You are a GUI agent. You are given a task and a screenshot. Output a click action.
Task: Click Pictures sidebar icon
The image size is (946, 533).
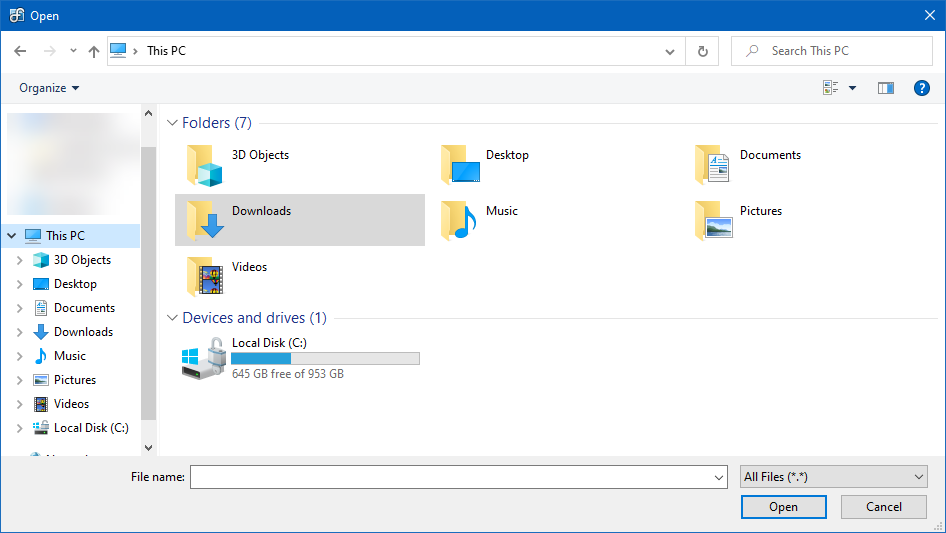pos(41,380)
